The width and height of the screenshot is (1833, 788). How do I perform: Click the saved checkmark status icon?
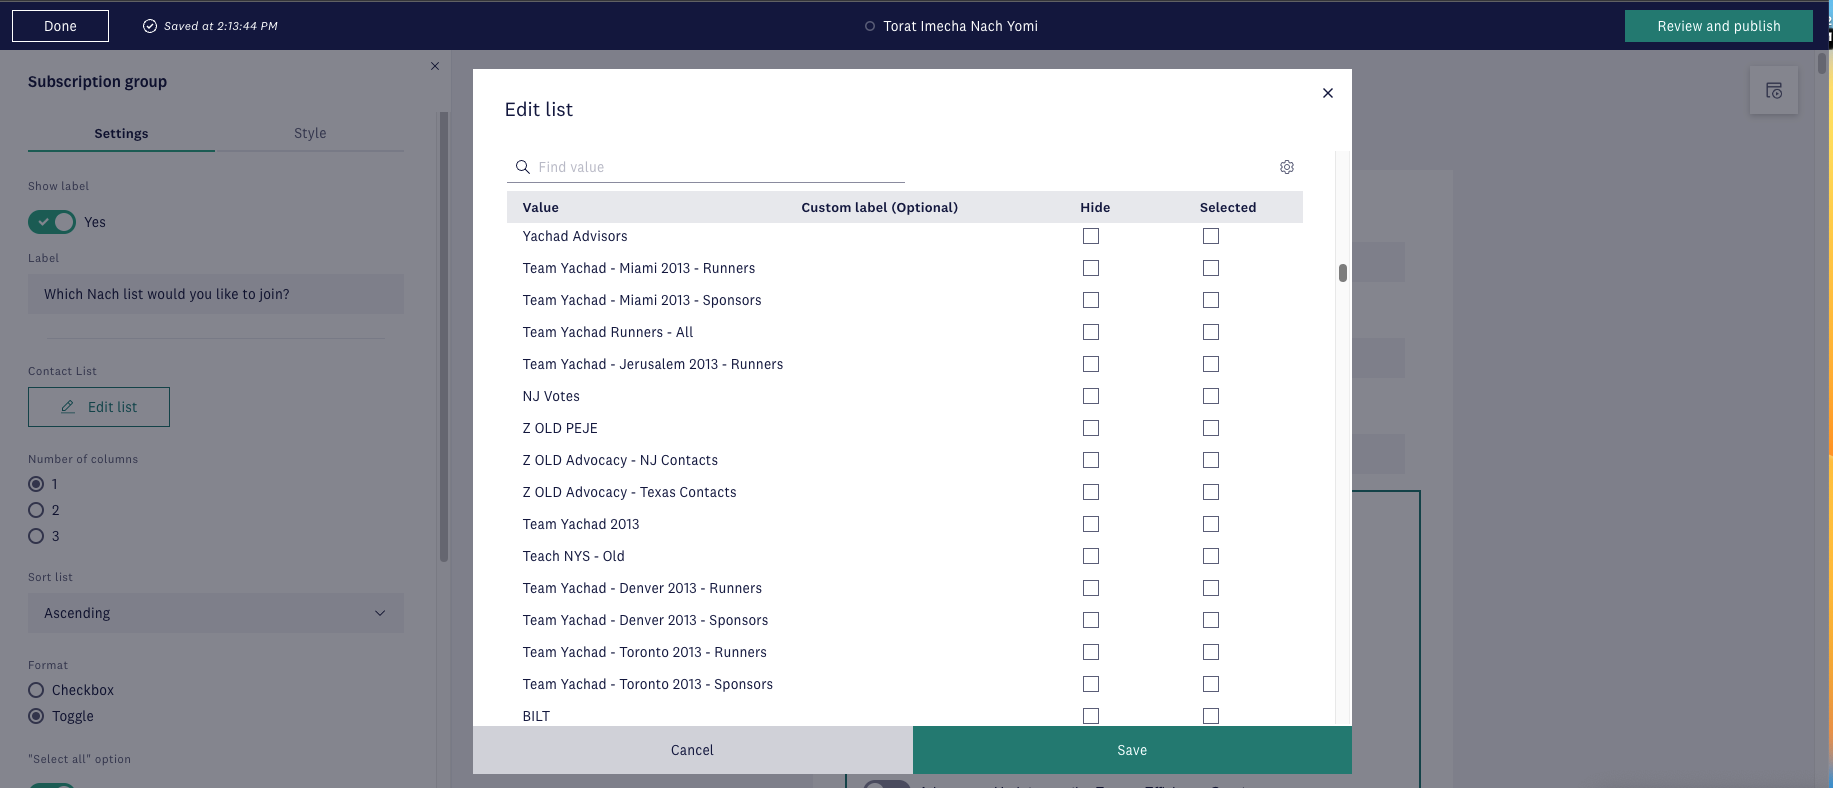pyautogui.click(x=150, y=26)
